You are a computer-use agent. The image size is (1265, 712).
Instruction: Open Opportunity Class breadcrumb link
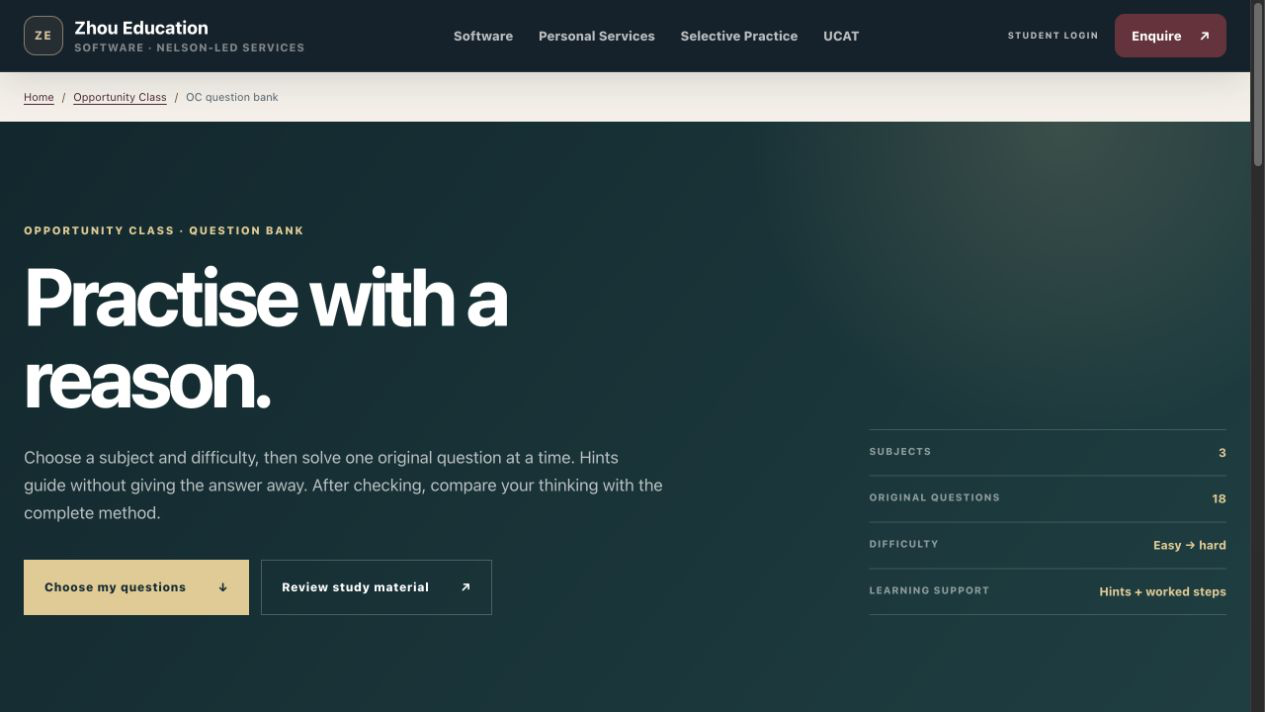(120, 97)
